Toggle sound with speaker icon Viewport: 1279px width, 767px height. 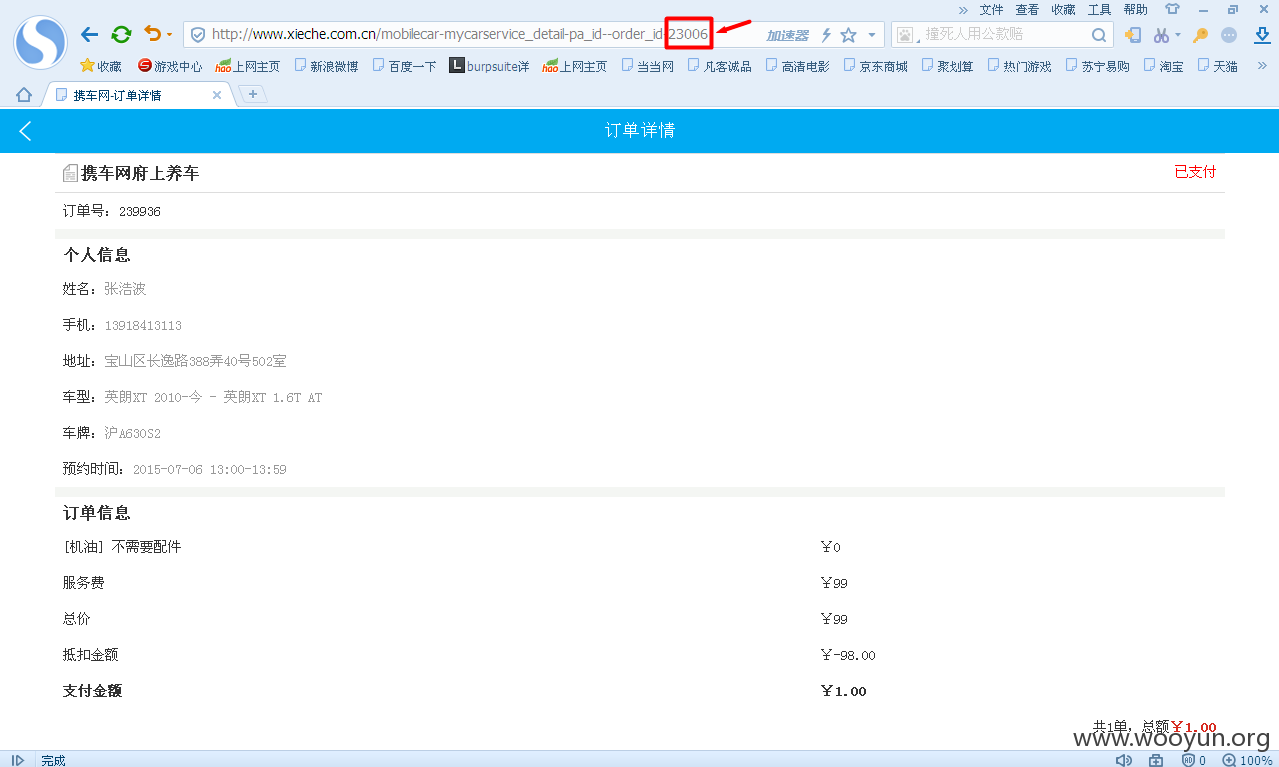[1124, 760]
